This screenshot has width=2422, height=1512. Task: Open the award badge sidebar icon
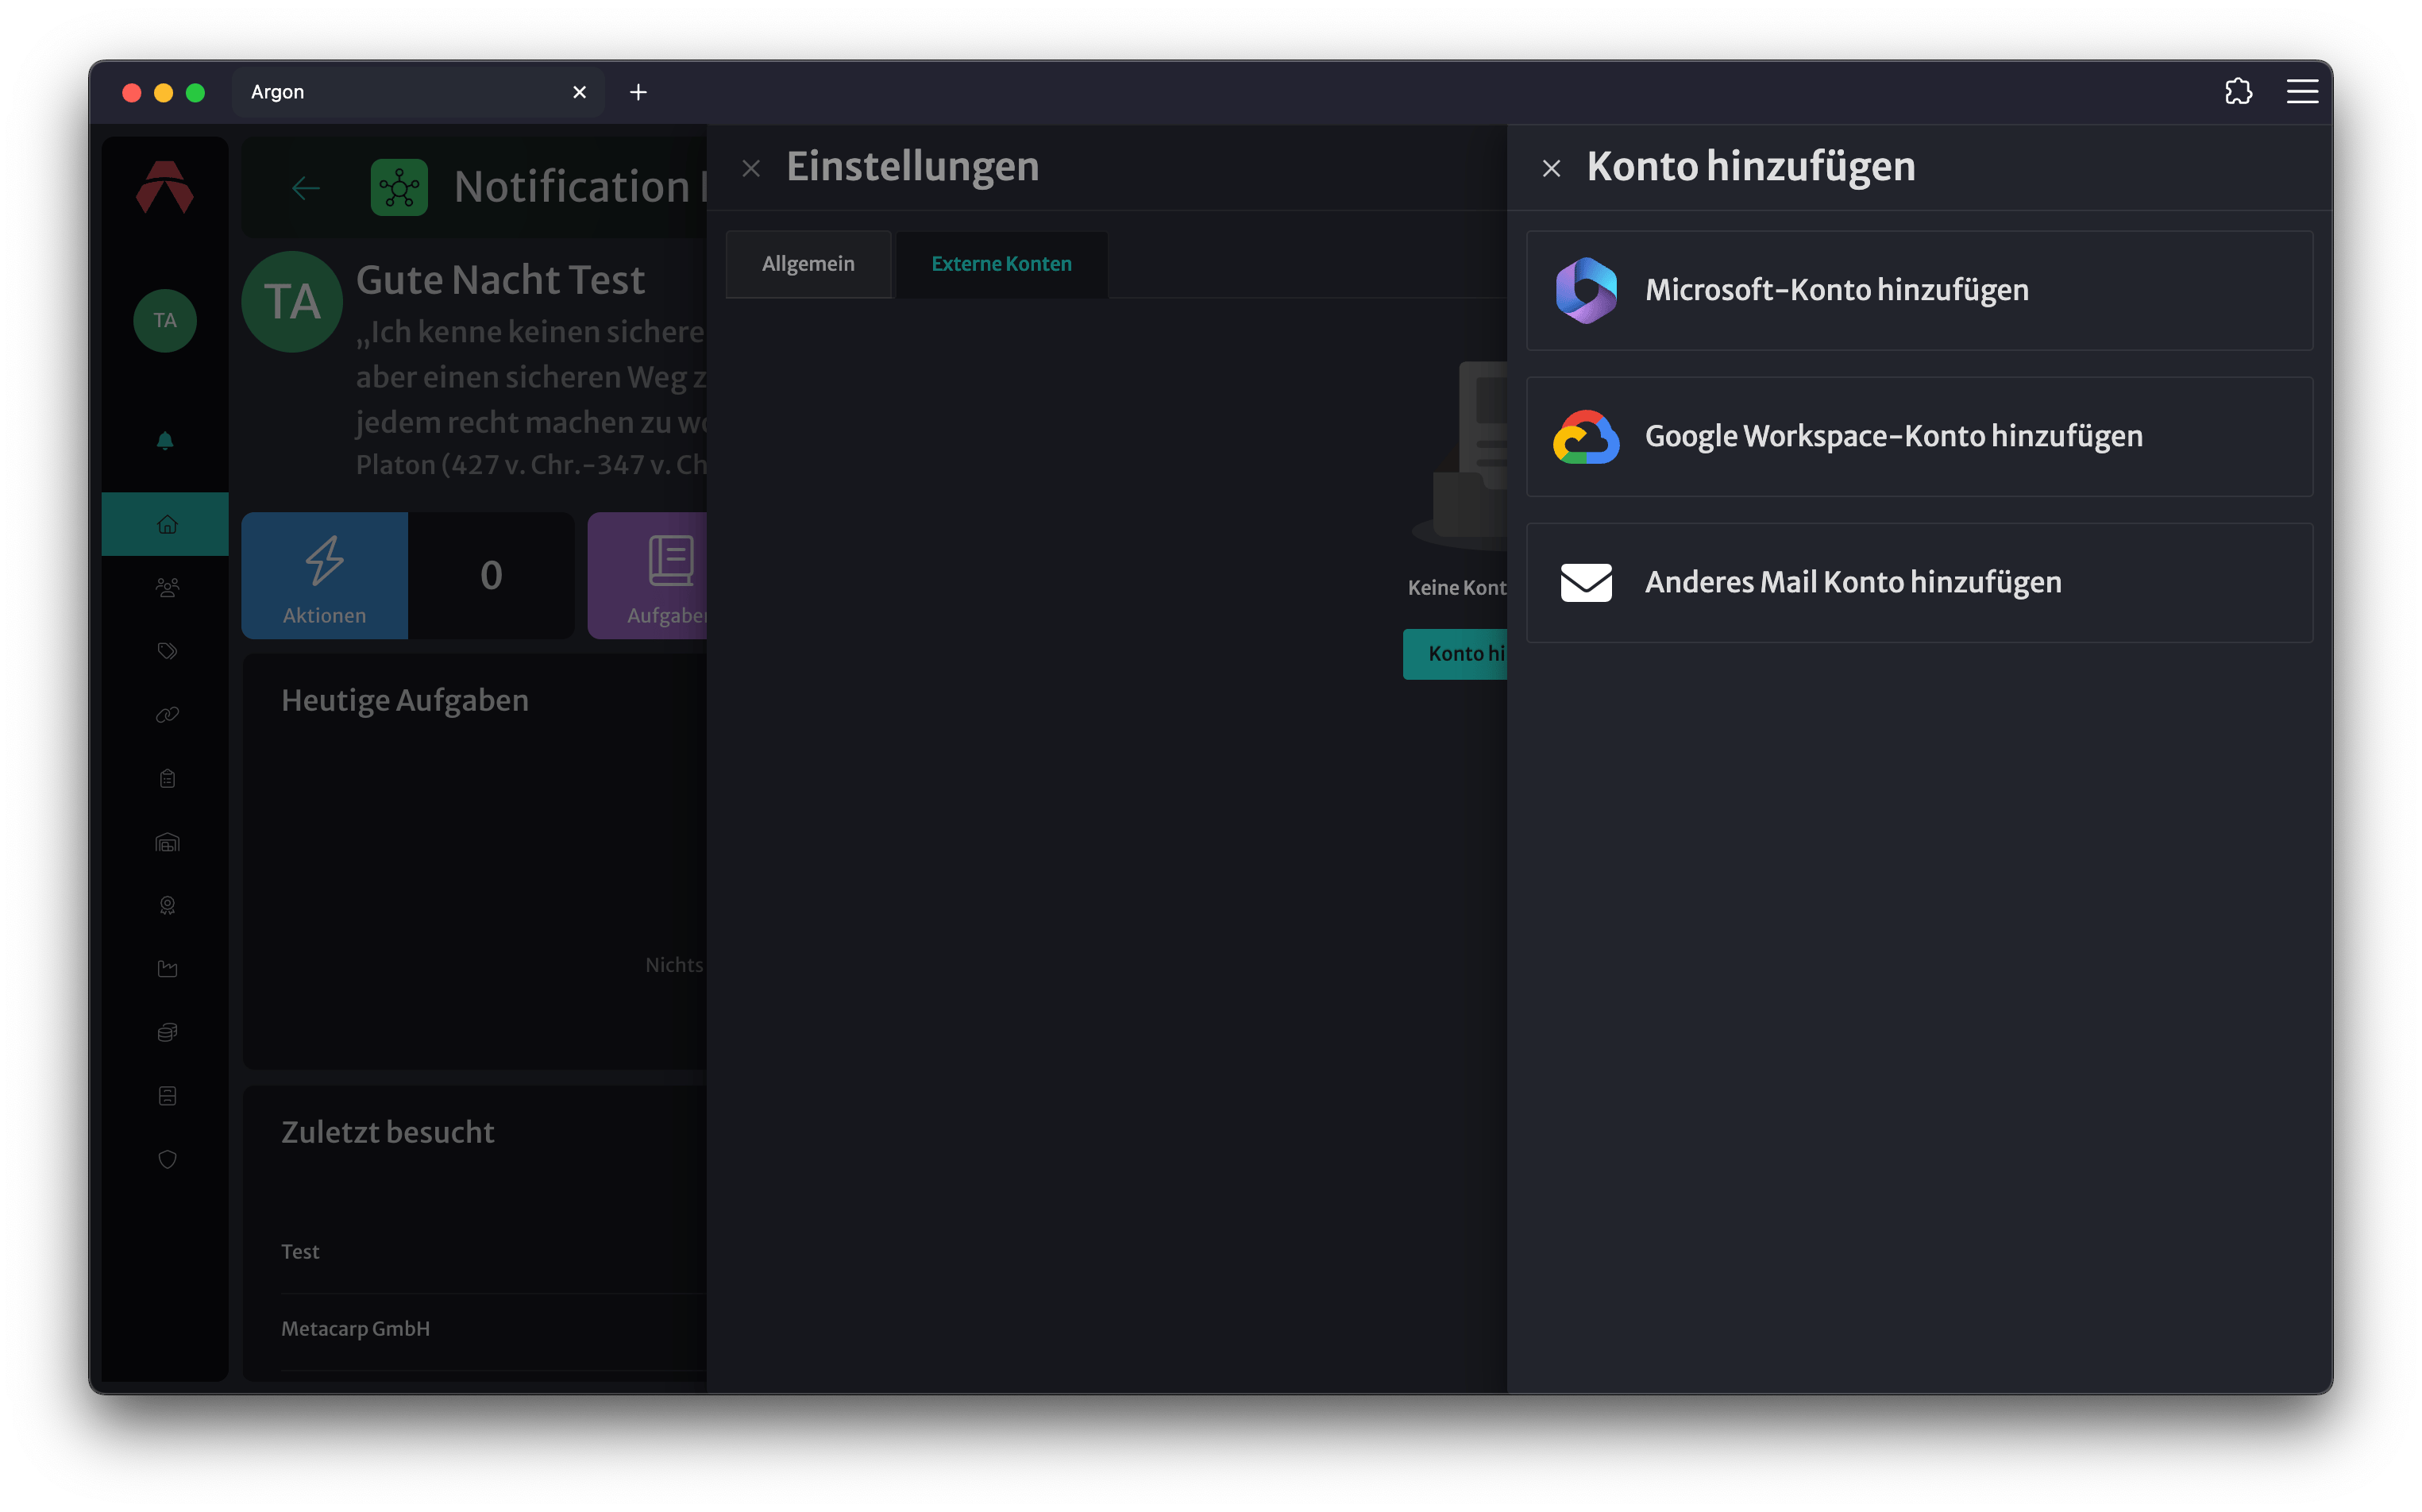167,905
